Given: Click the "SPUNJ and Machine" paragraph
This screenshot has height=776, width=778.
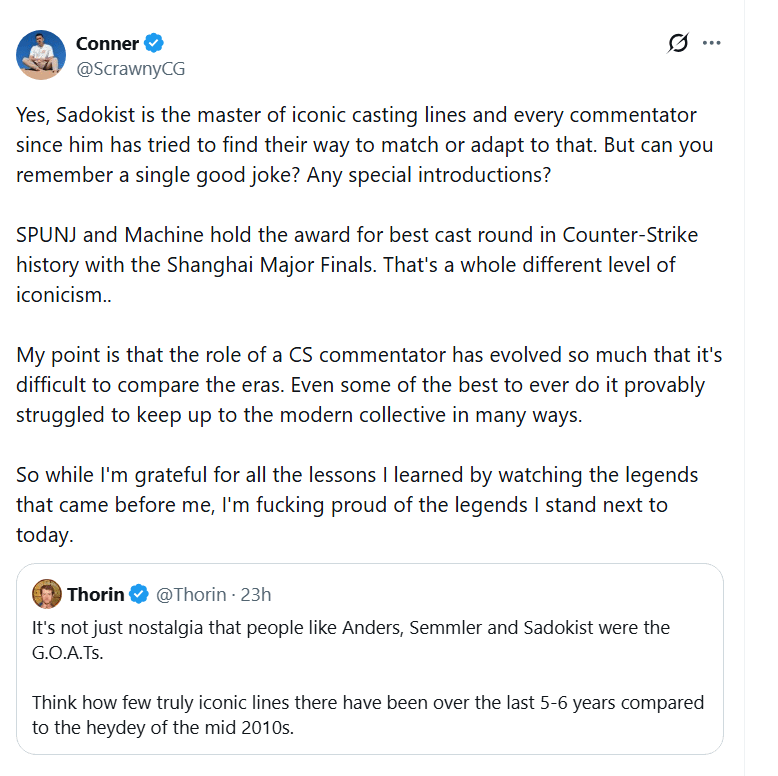Looking at the screenshot, I should (356, 264).
